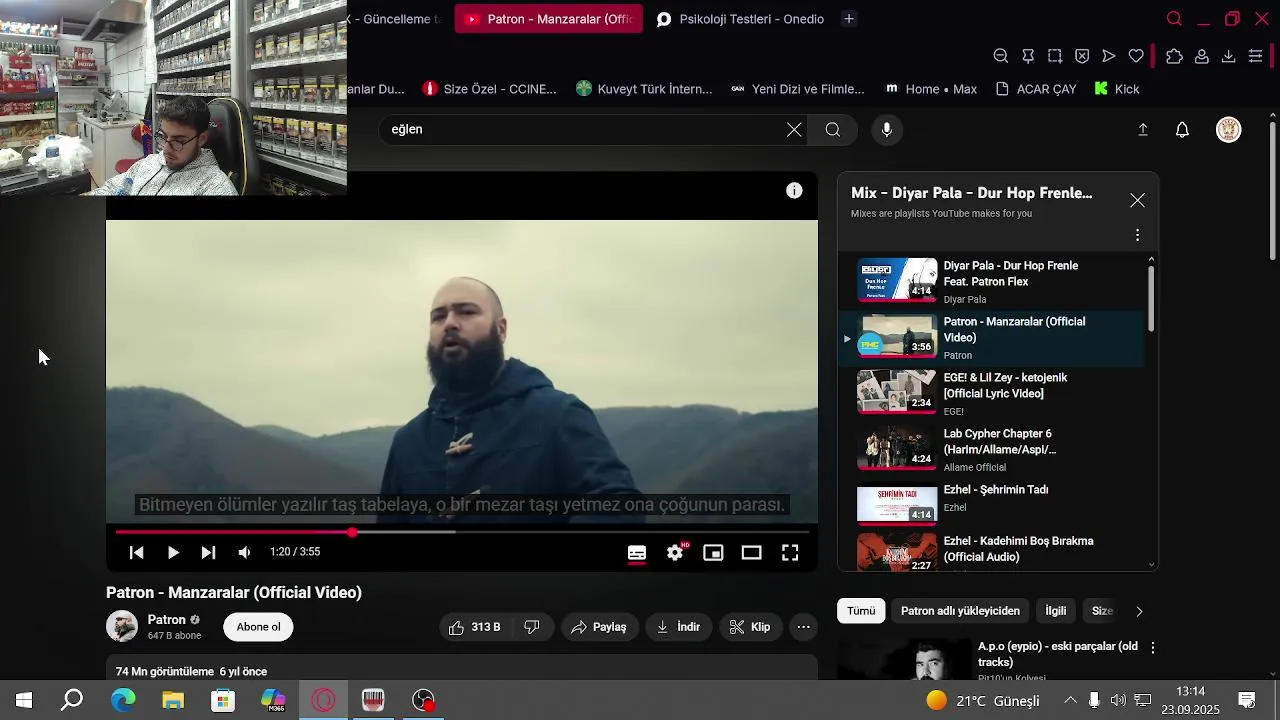The height and width of the screenshot is (720, 1280).
Task: Click the pin icon in toolbar
Action: pos(1028,56)
